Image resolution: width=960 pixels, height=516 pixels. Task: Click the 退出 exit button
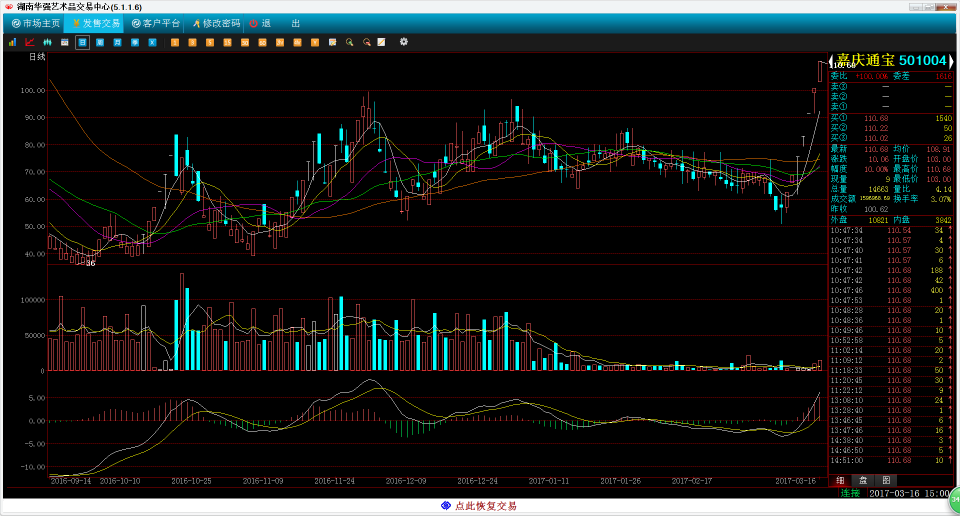pyautogui.click(x=276, y=23)
